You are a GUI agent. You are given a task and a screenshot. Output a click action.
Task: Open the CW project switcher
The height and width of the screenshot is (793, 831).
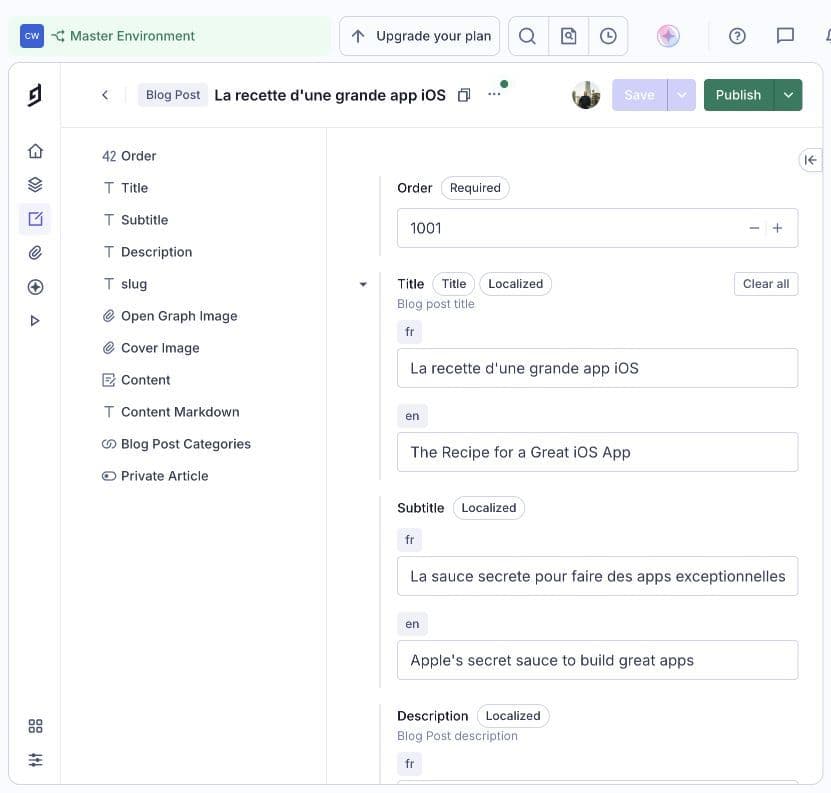point(32,36)
